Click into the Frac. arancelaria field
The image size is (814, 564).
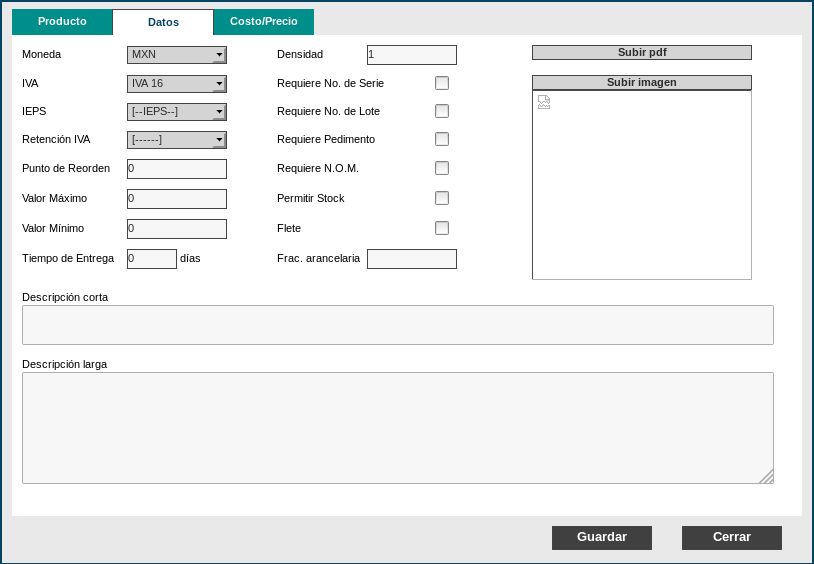click(x=411, y=259)
